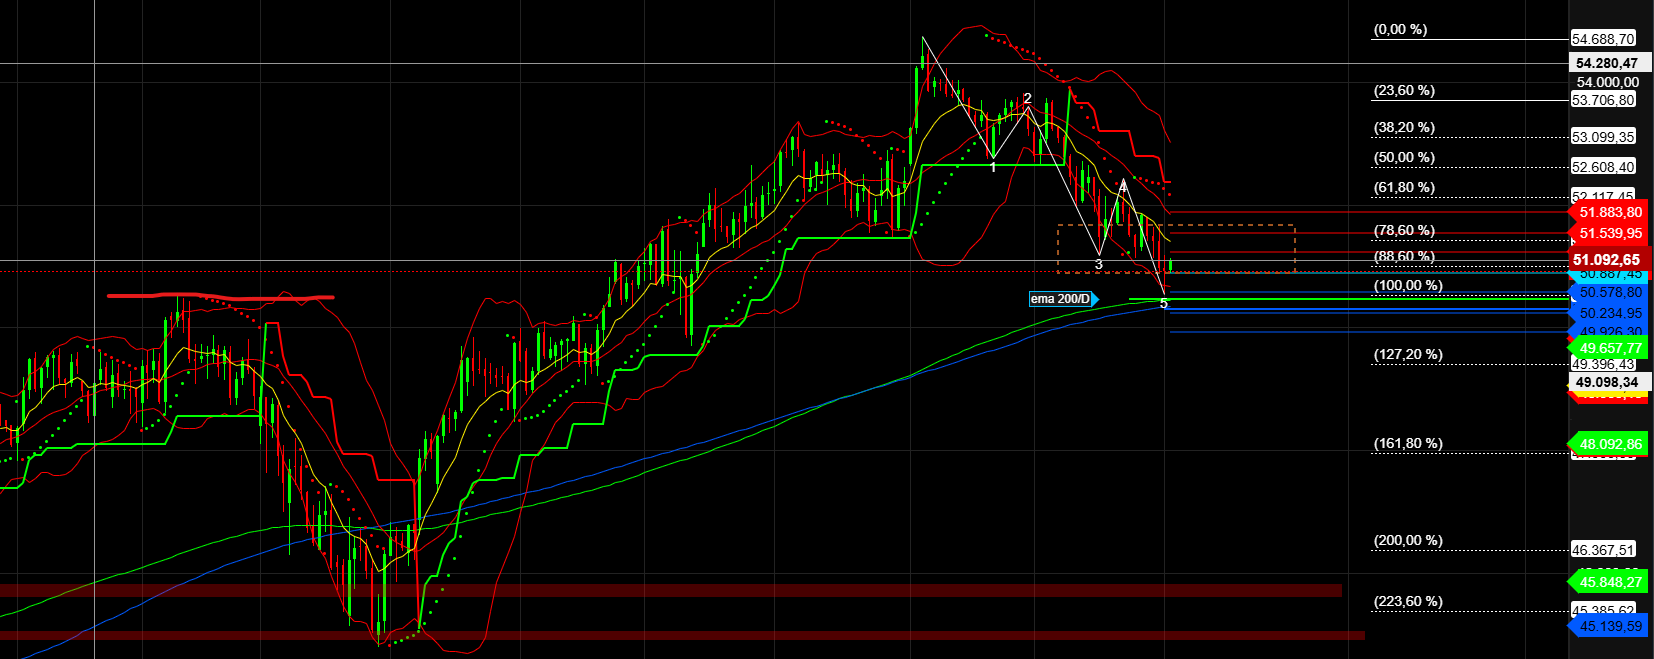Click the red 51.539,95 price tag
The width and height of the screenshot is (1654, 659).
(x=1608, y=233)
